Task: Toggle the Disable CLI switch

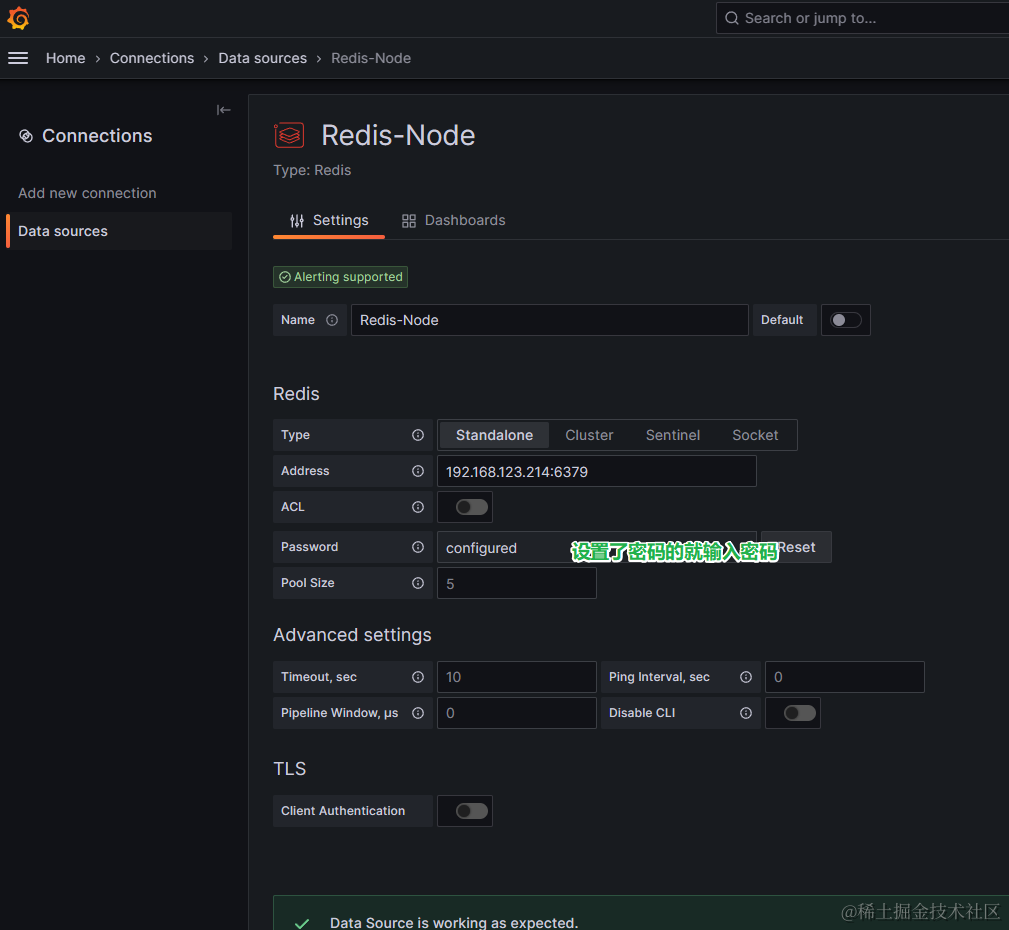Action: pyautogui.click(x=800, y=713)
